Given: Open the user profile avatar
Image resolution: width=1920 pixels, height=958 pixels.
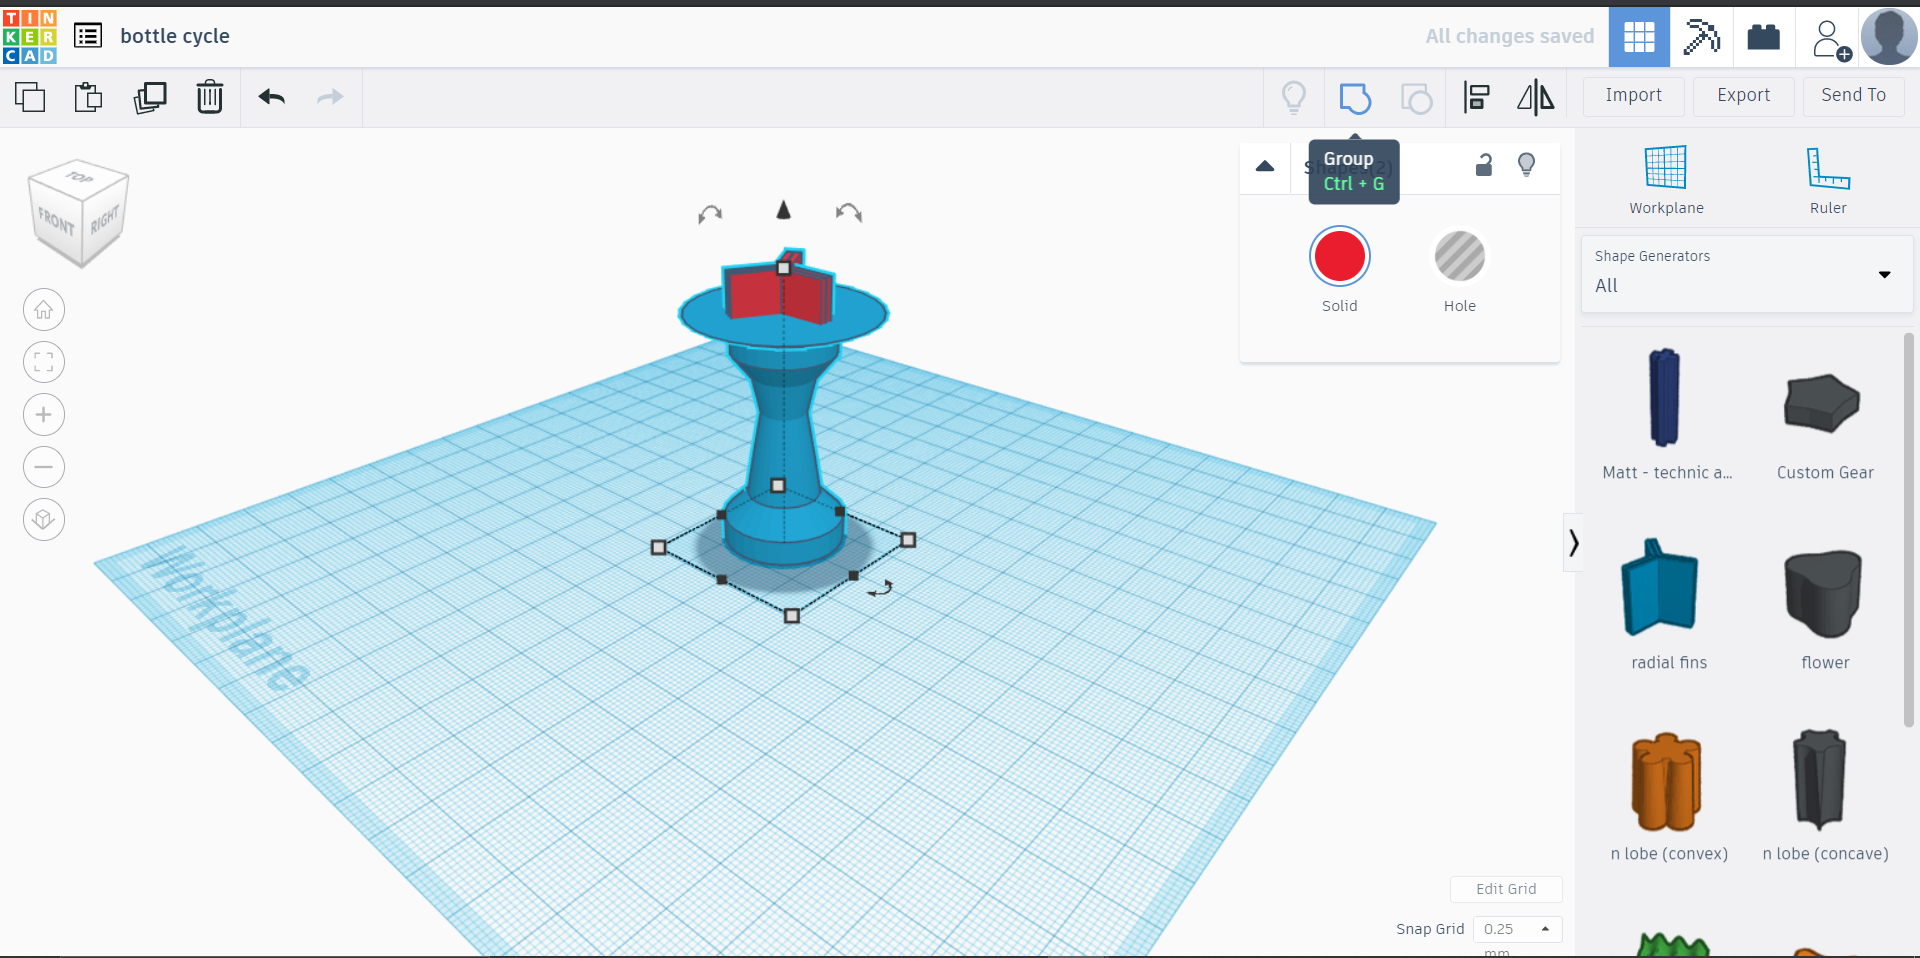Looking at the screenshot, I should pyautogui.click(x=1889, y=37).
